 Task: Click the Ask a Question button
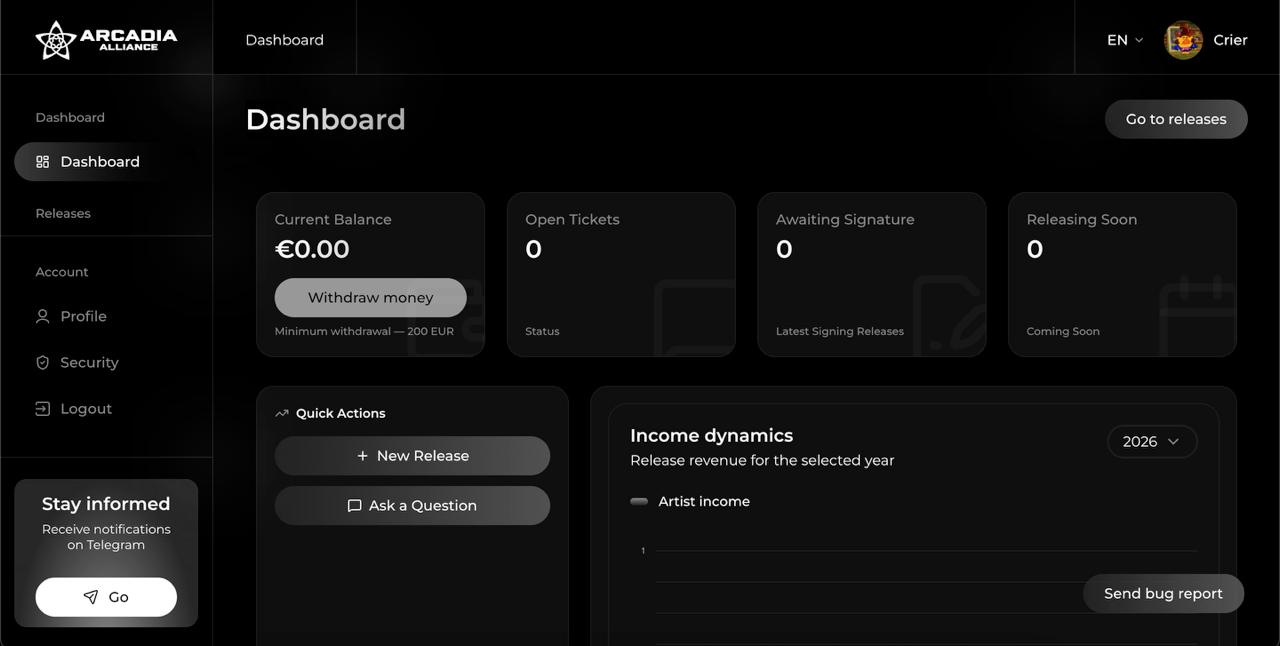[x=412, y=506]
